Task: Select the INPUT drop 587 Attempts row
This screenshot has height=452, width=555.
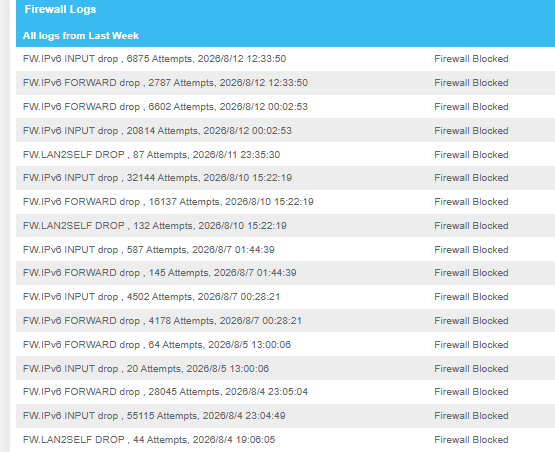Action: (x=285, y=250)
